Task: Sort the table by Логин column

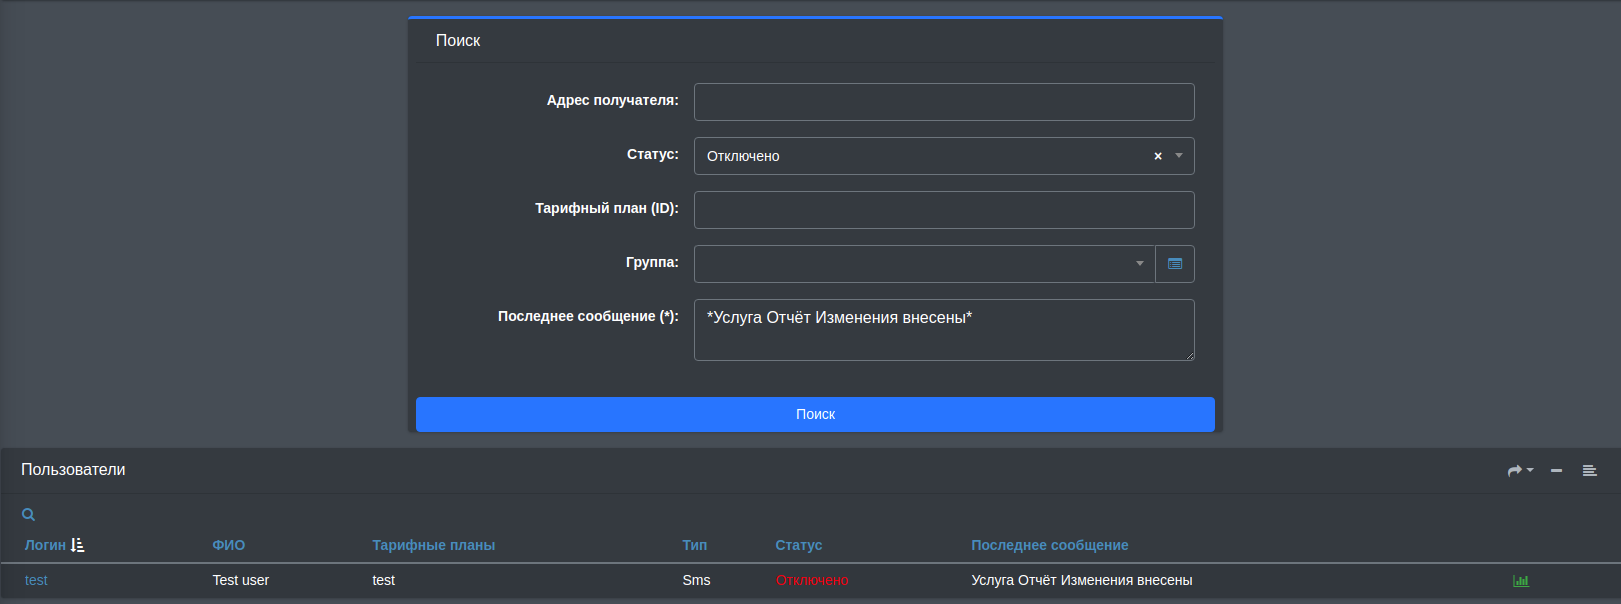Action: [x=45, y=545]
